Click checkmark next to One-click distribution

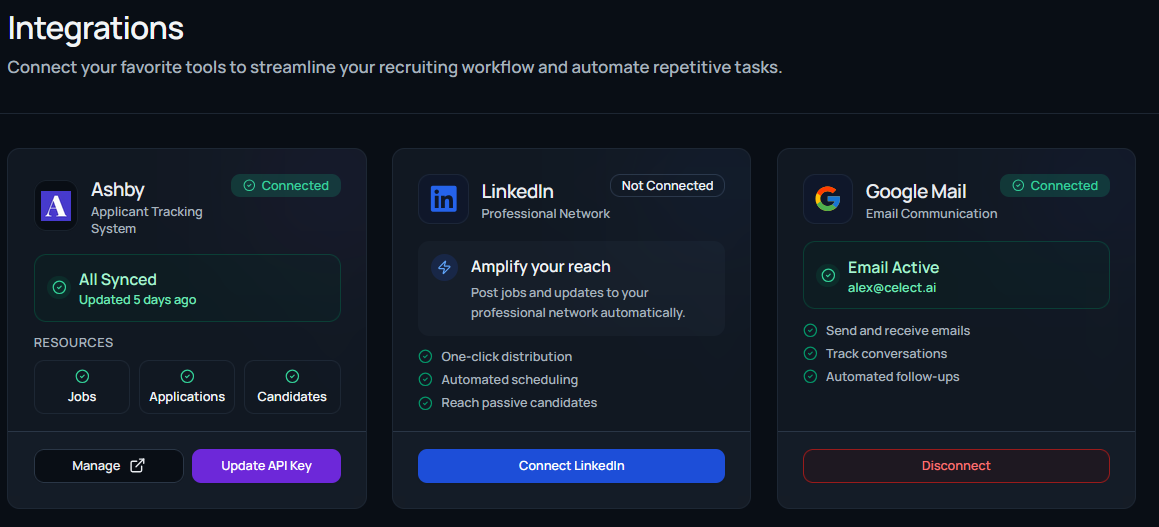click(424, 357)
